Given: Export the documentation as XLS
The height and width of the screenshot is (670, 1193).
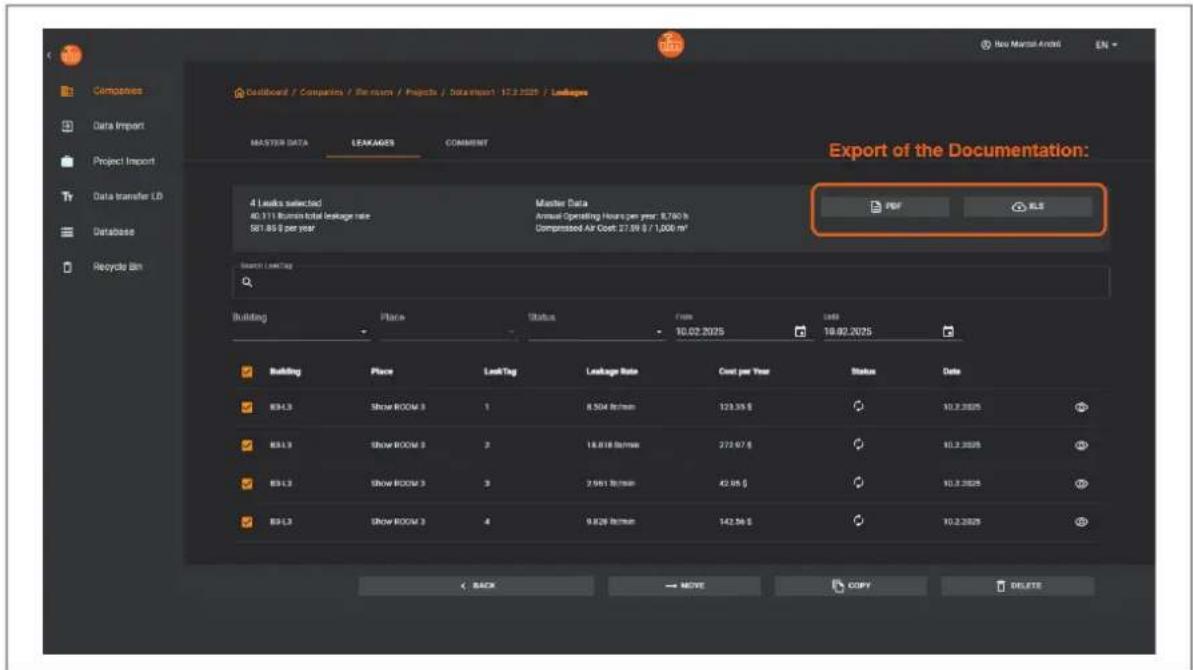Looking at the screenshot, I should pyautogui.click(x=1027, y=207).
